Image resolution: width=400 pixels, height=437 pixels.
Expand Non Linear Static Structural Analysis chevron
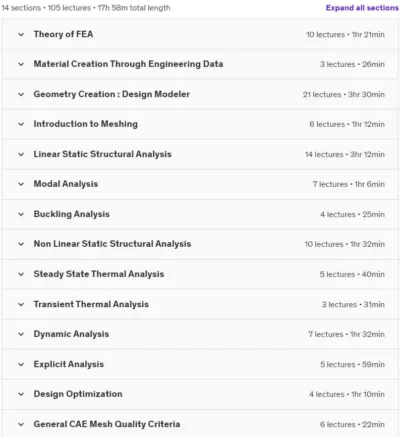click(x=21, y=244)
